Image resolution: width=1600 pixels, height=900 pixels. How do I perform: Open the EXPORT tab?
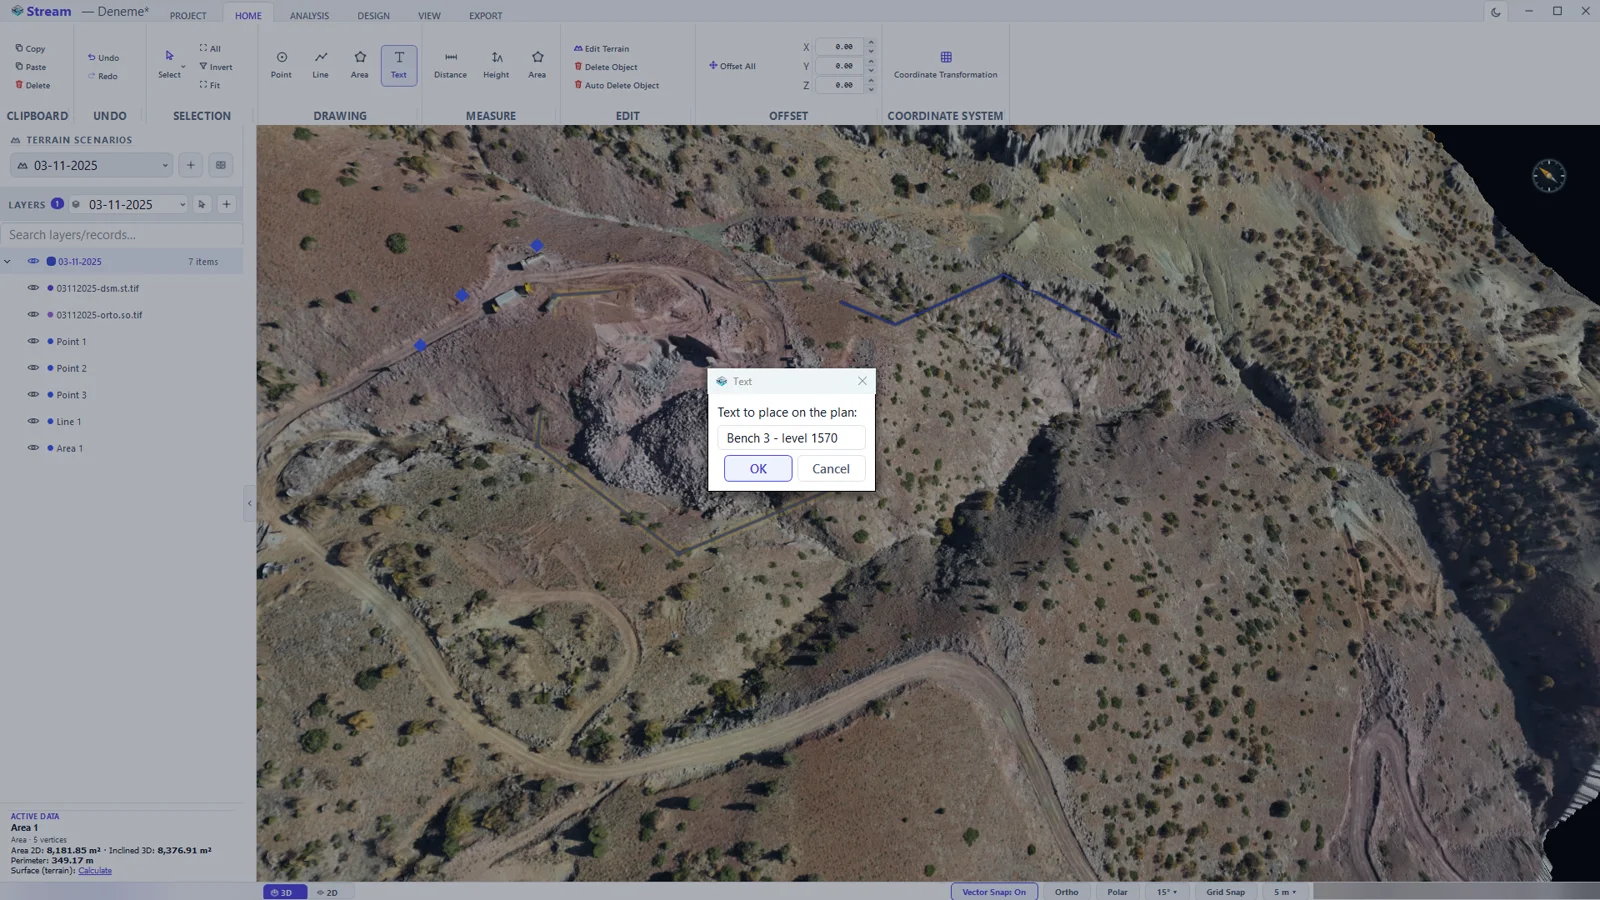coord(486,15)
